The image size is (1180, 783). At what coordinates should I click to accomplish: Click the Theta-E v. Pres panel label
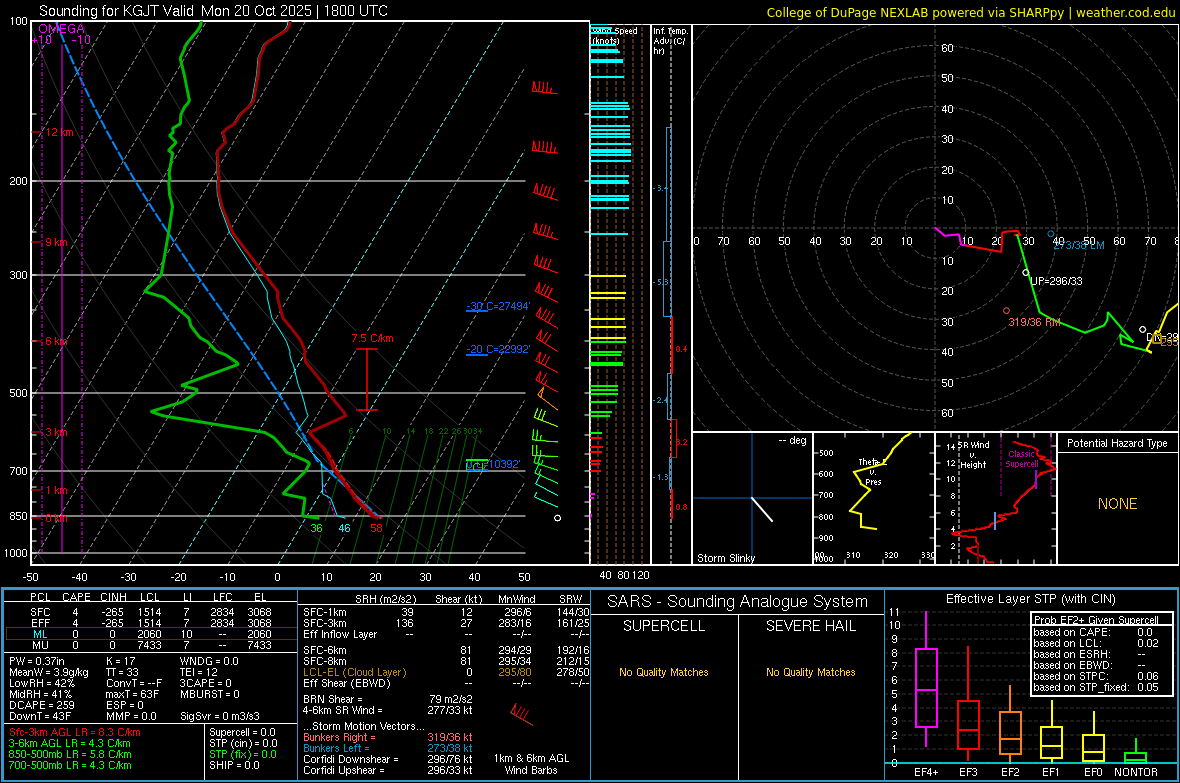pyautogui.click(x=872, y=472)
